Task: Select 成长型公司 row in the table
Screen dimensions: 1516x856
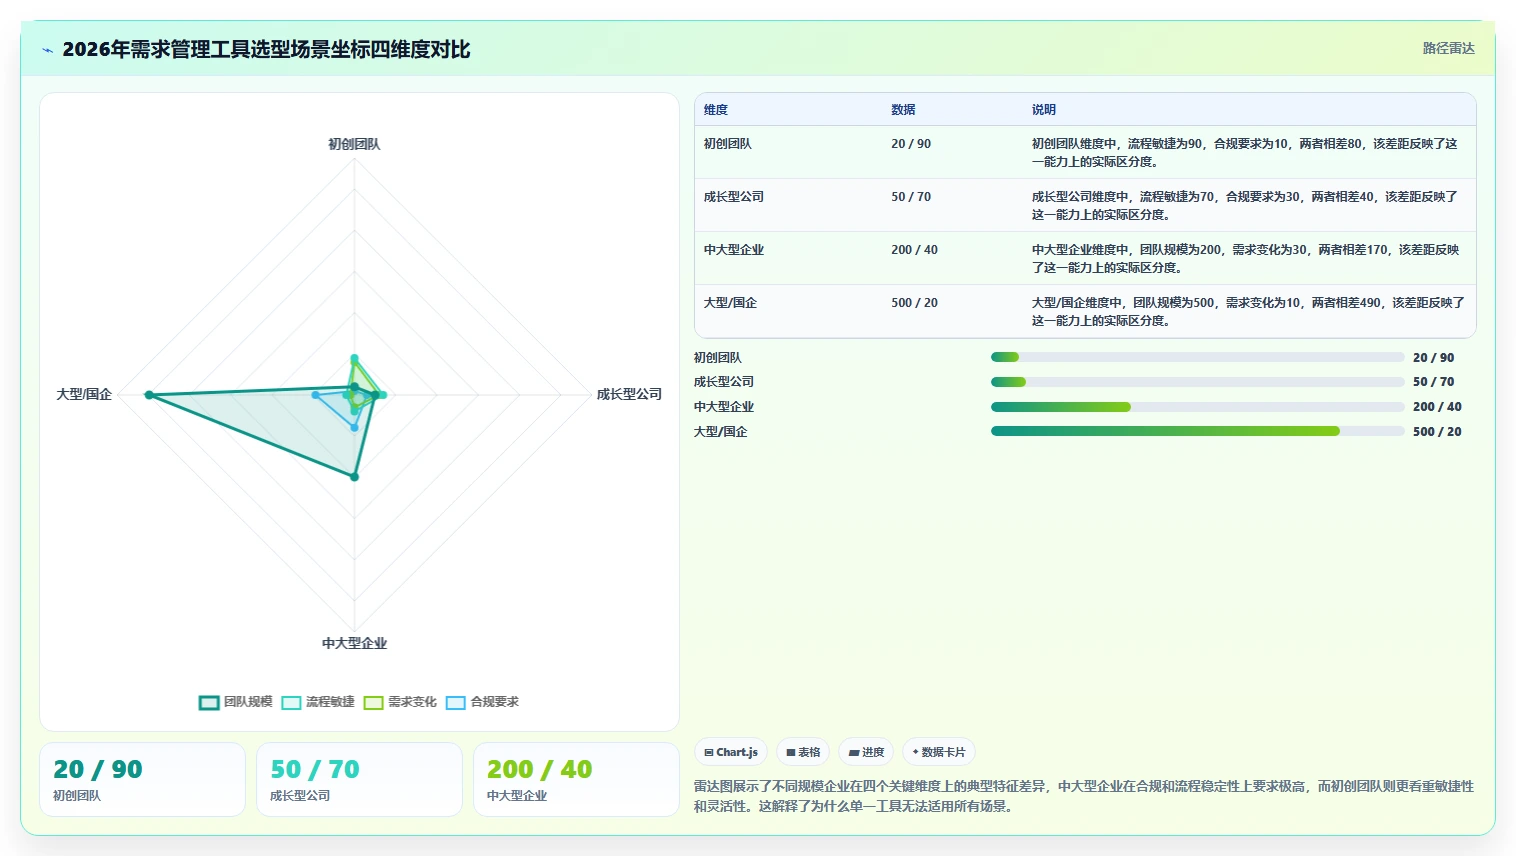Action: [x=1085, y=205]
